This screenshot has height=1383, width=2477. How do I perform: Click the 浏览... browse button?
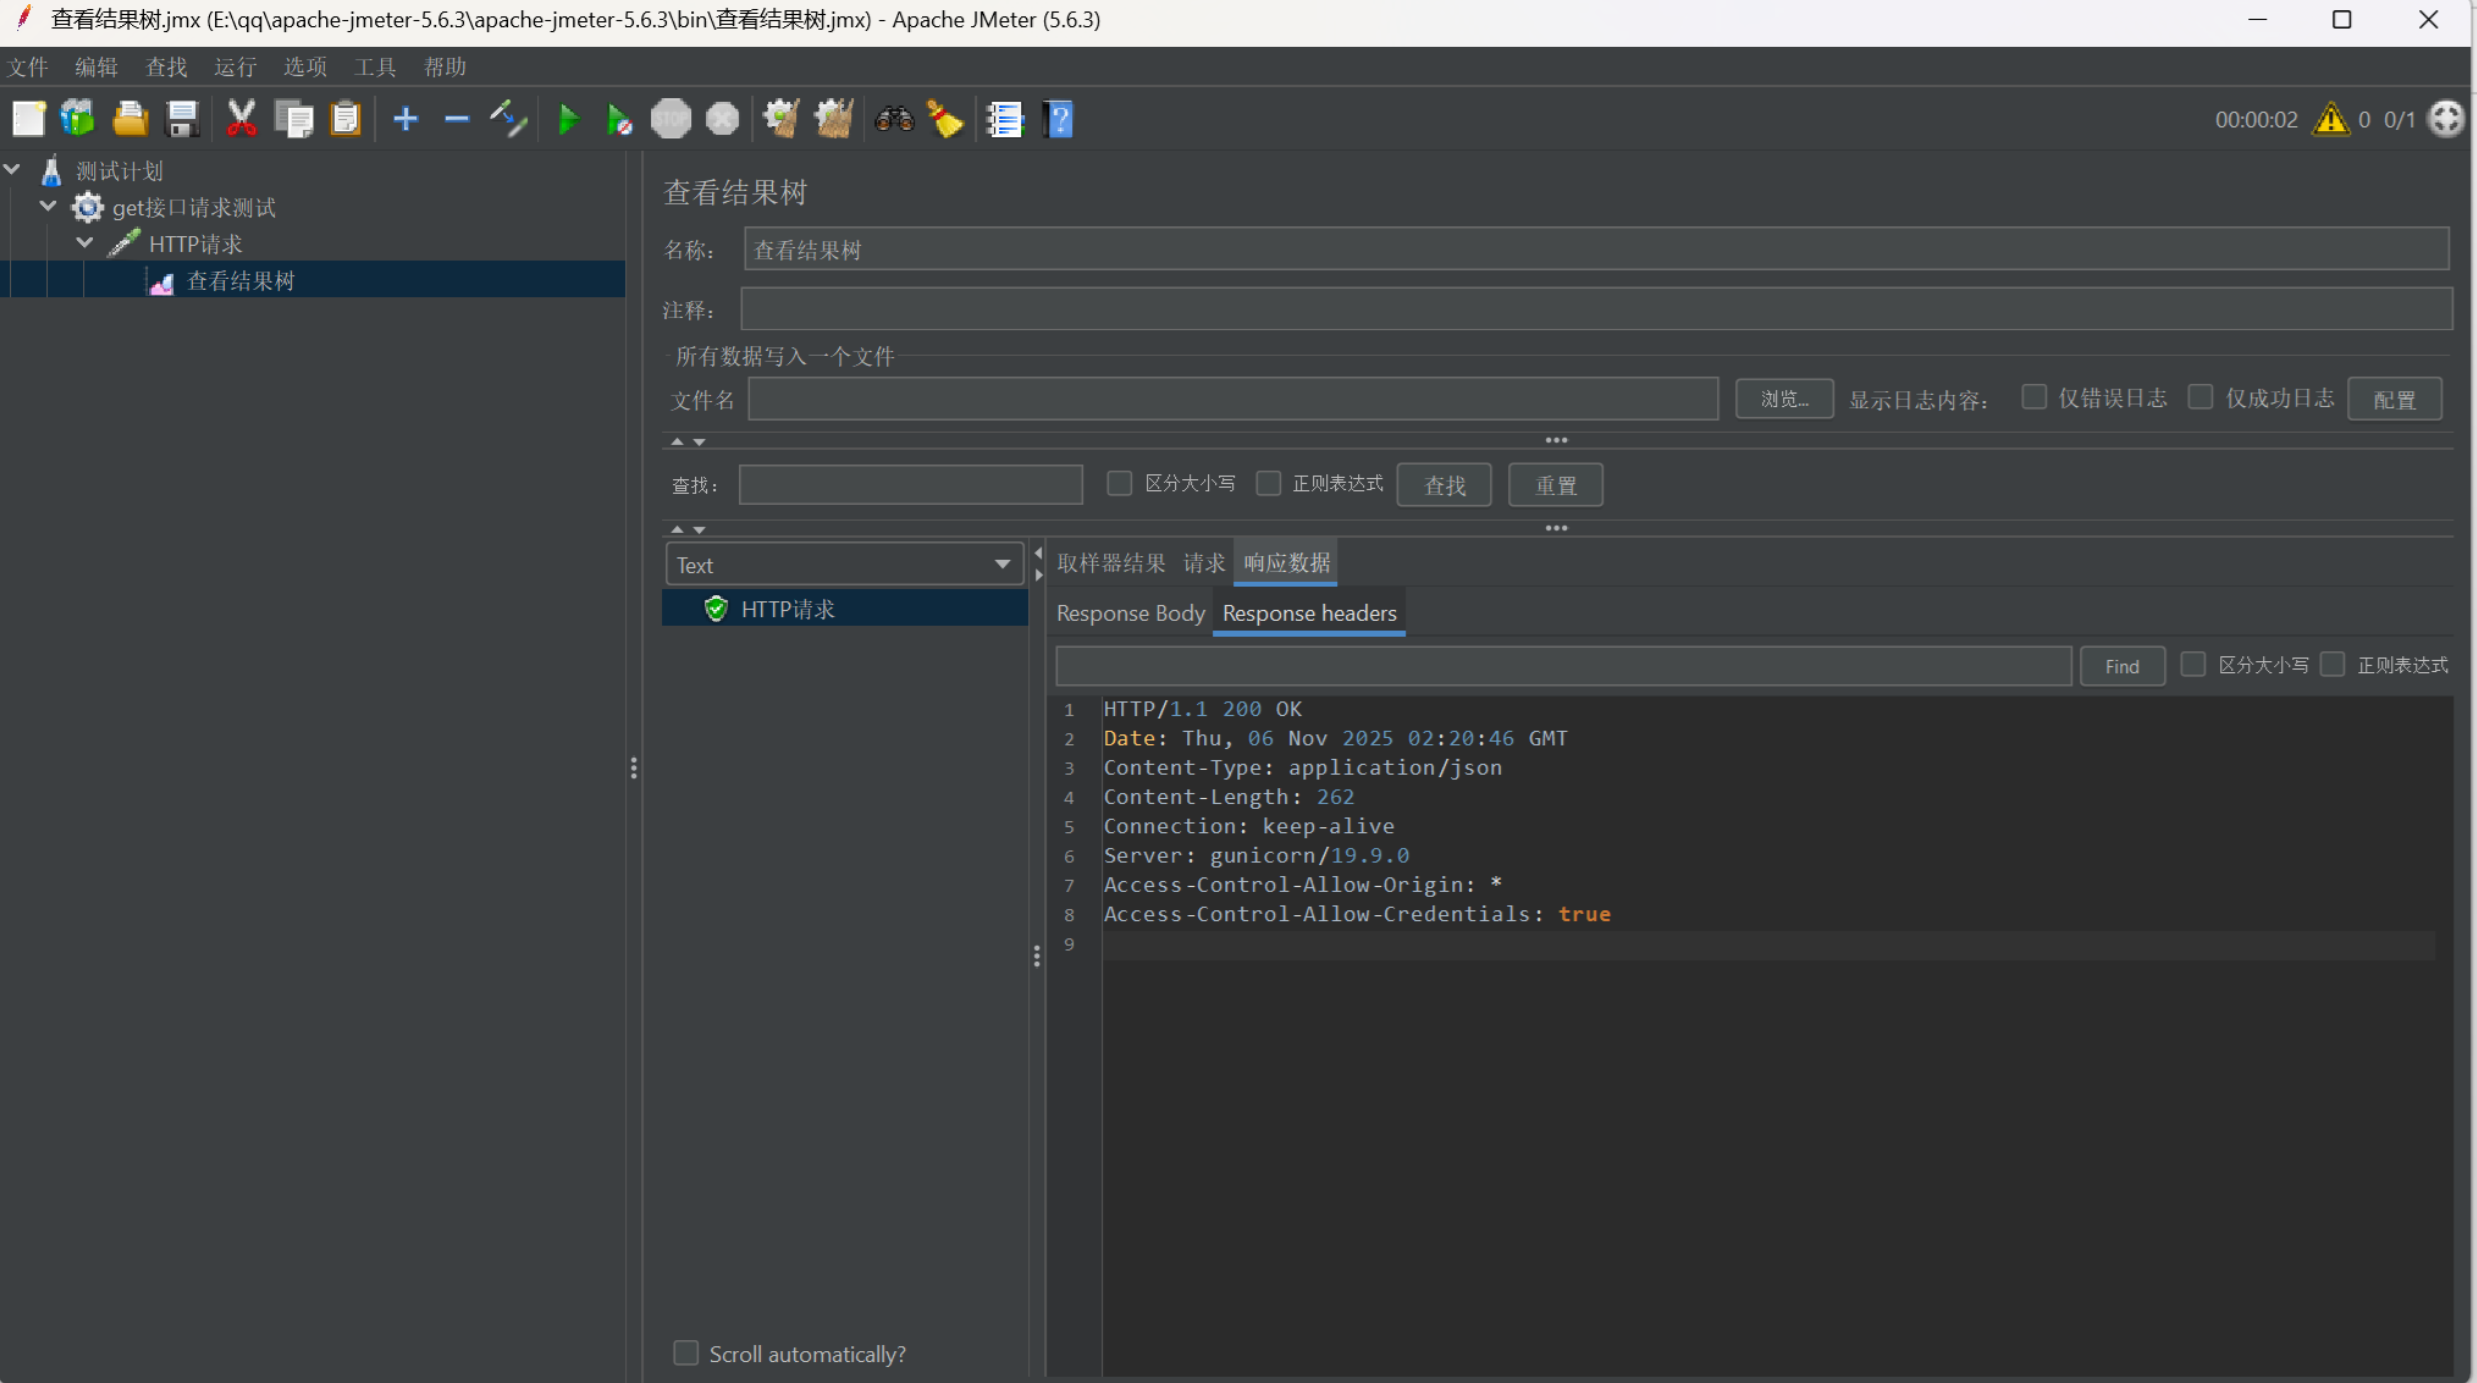tap(1783, 399)
